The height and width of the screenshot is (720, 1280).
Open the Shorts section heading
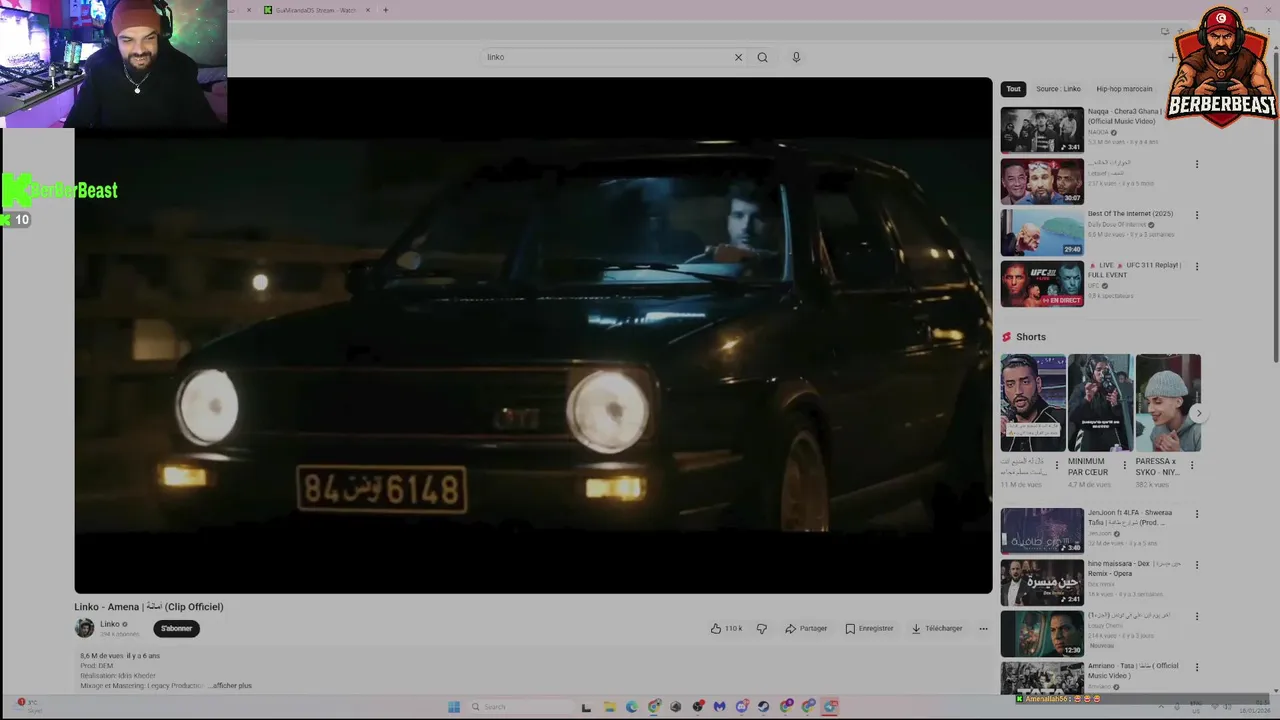1030,337
